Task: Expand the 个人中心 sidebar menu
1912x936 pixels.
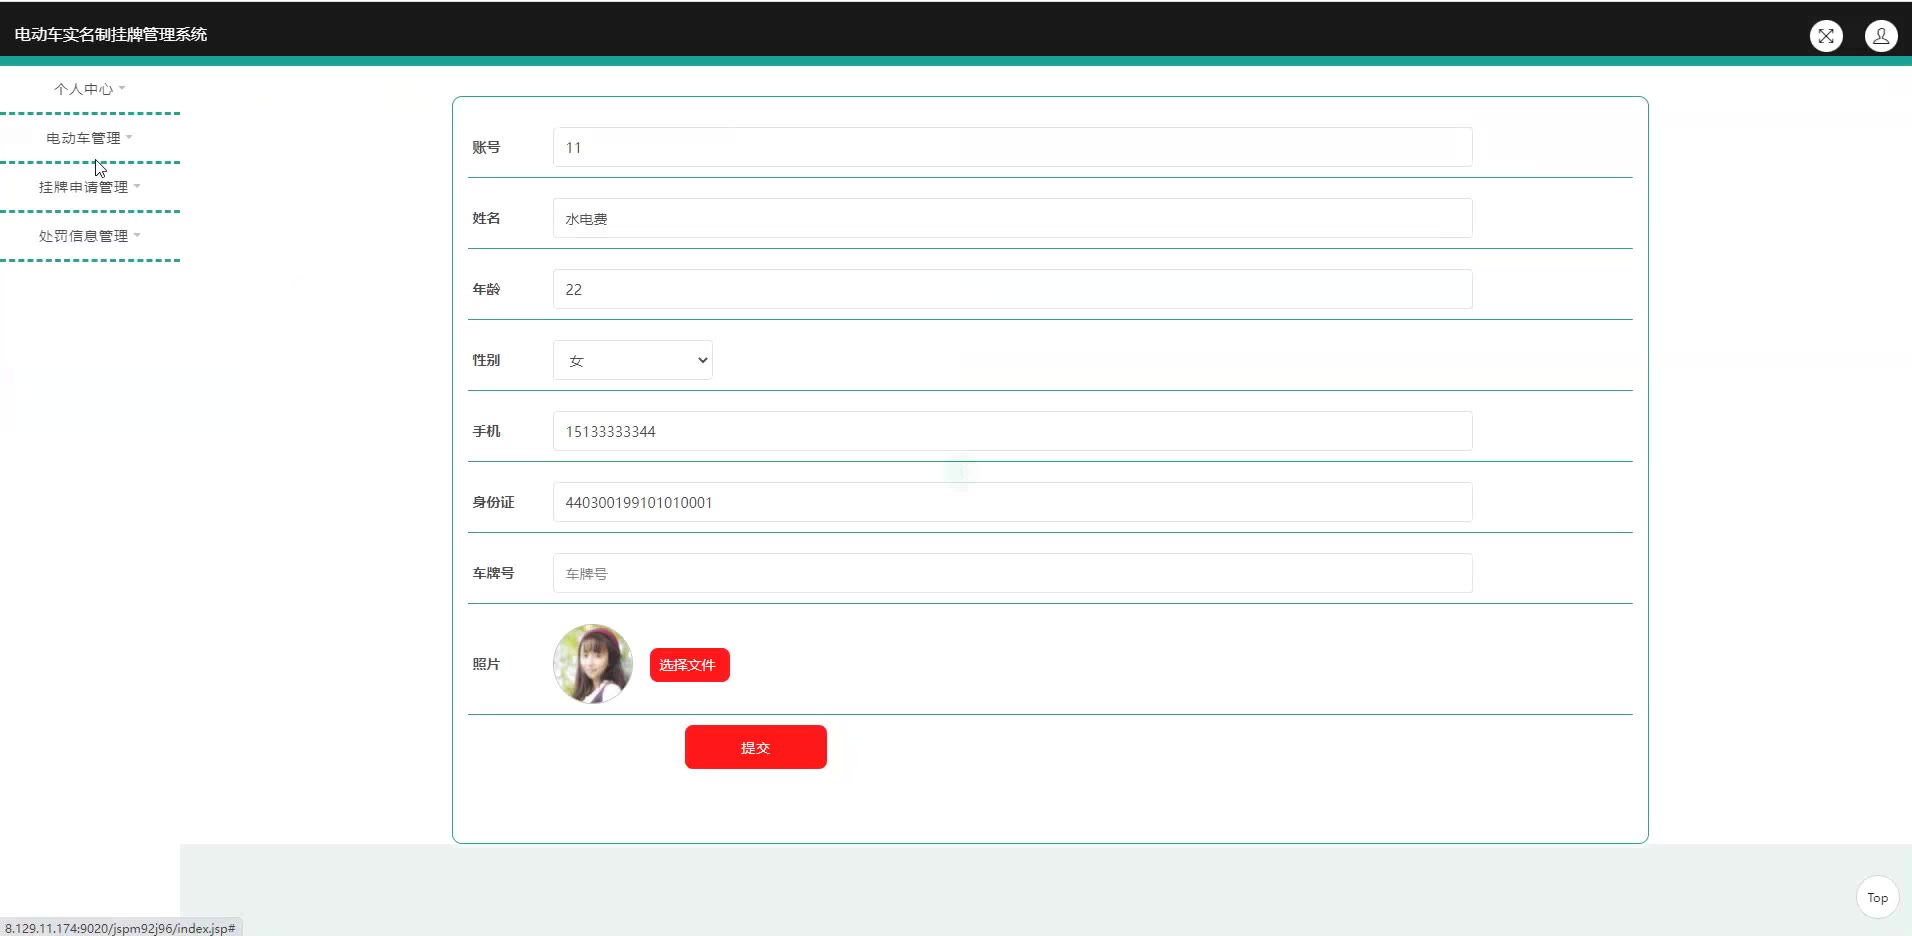Action: point(90,89)
